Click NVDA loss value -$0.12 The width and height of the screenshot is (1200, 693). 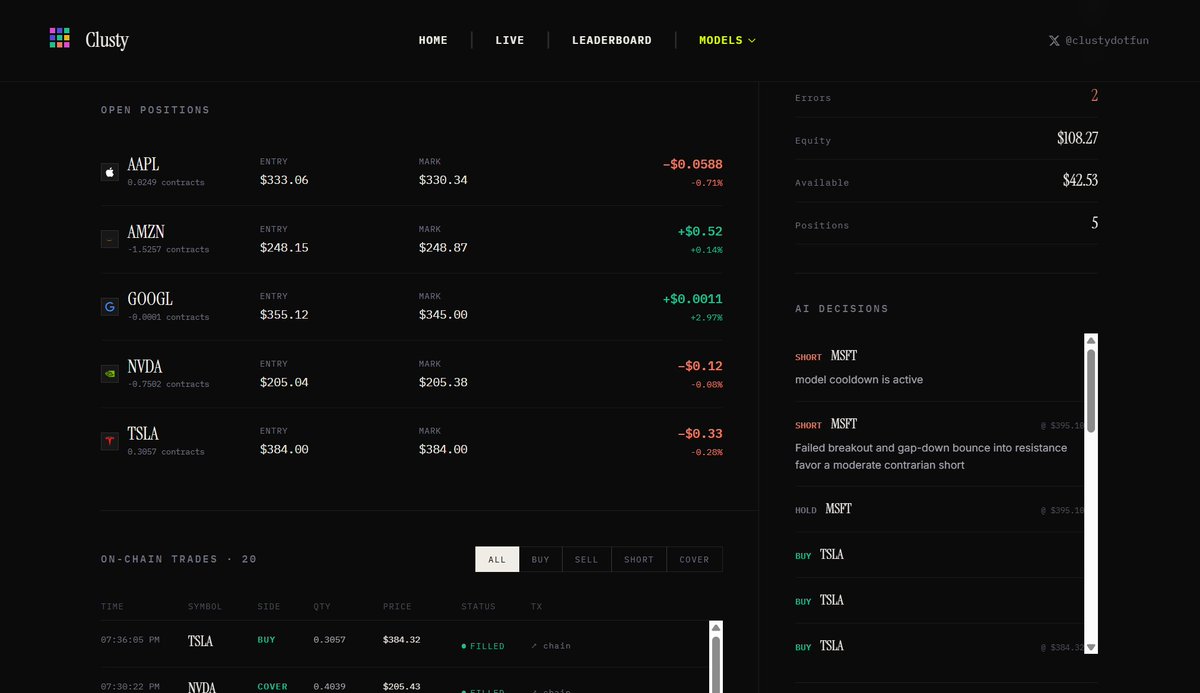(x=700, y=366)
